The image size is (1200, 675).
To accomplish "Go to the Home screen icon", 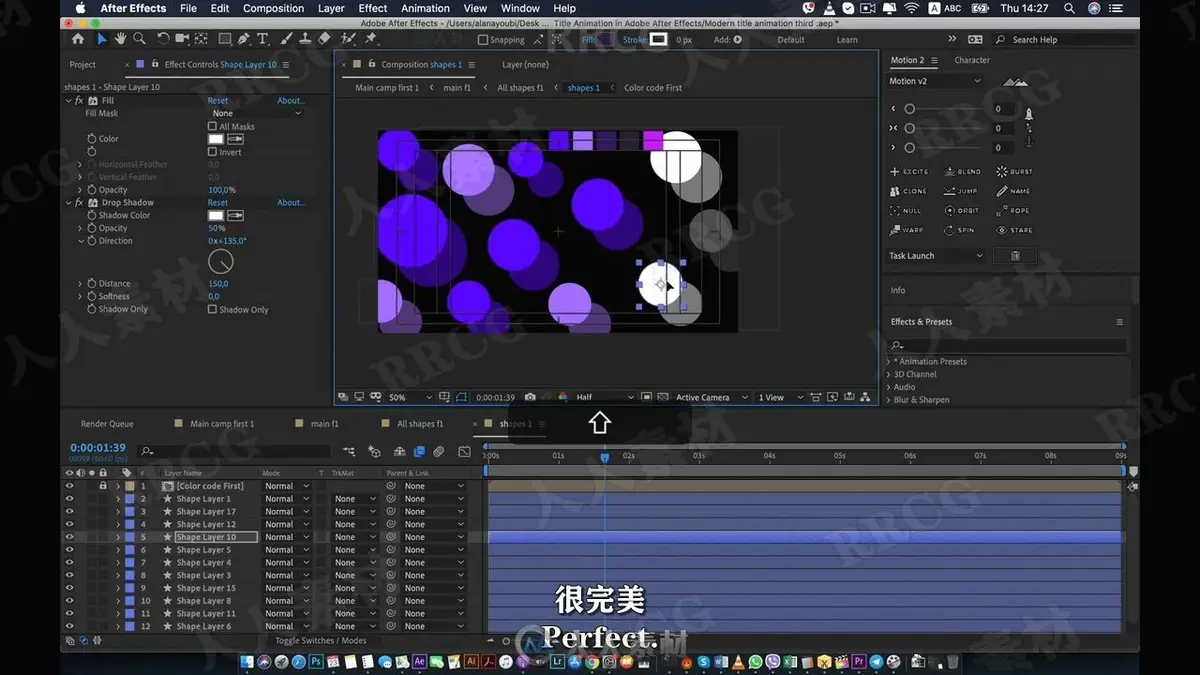I will click(78, 39).
